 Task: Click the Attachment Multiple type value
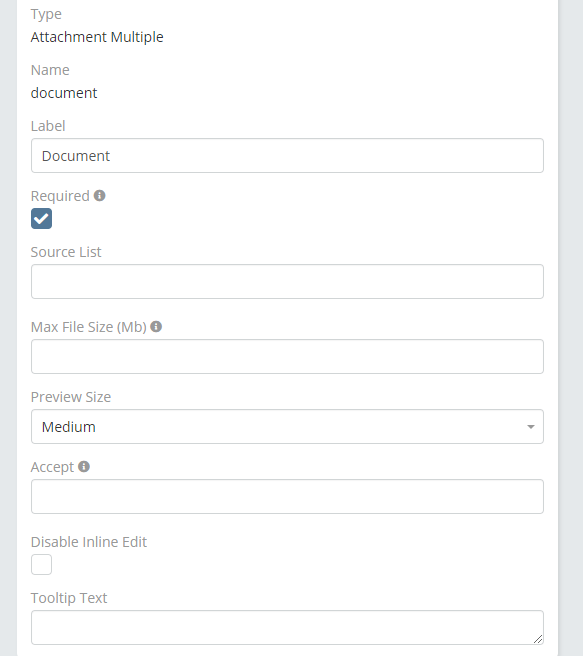[97, 37]
